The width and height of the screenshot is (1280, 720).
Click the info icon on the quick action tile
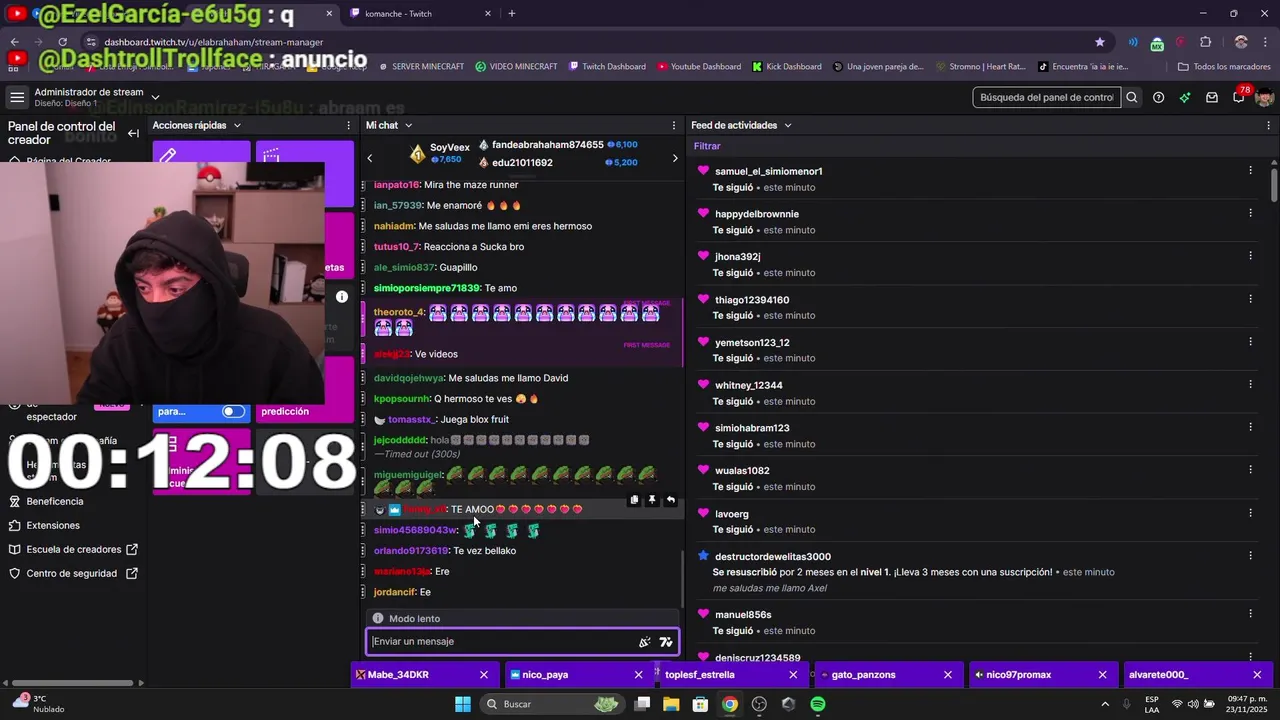coord(342,296)
